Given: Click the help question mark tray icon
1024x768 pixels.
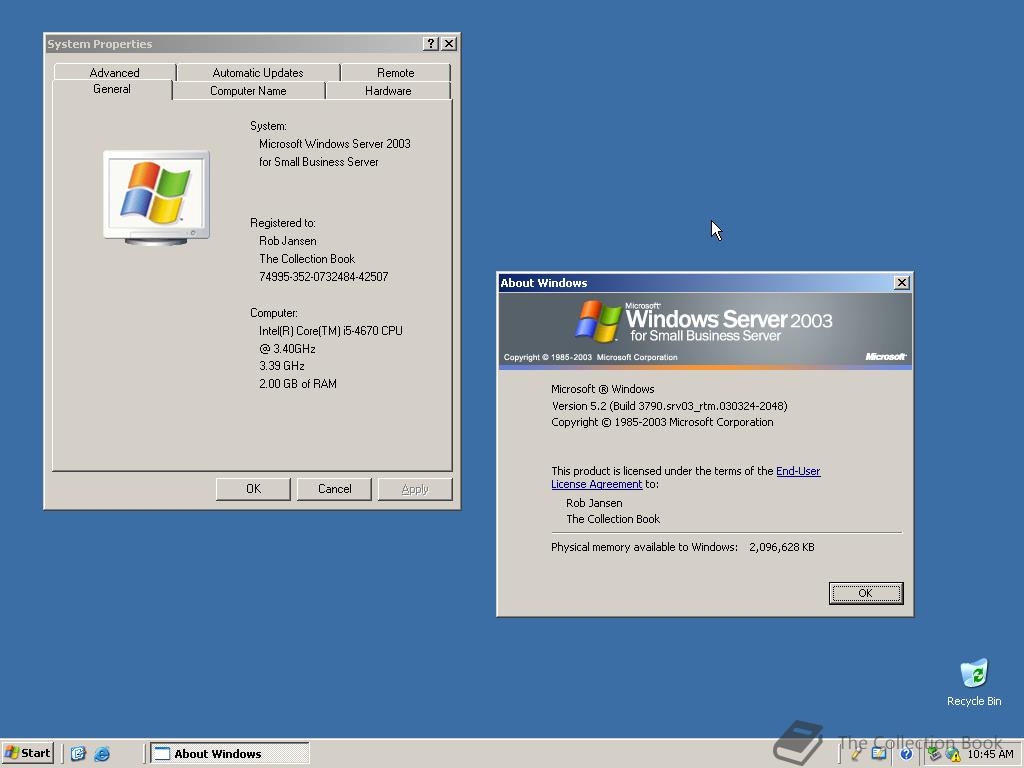Looking at the screenshot, I should point(906,754).
